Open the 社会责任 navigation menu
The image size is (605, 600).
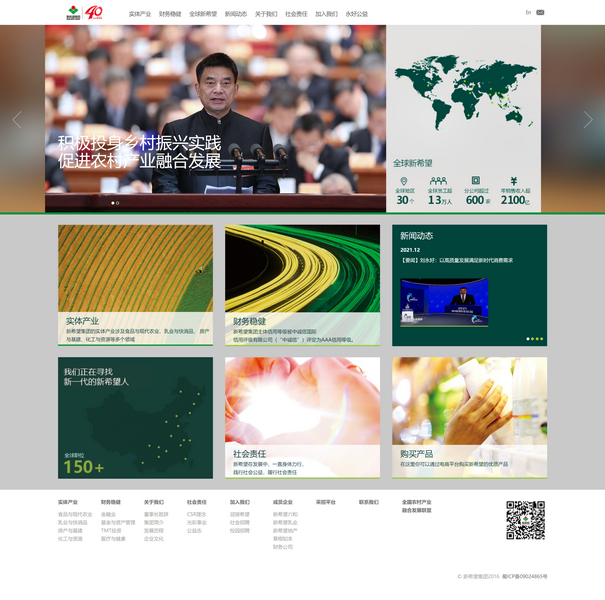pos(296,14)
